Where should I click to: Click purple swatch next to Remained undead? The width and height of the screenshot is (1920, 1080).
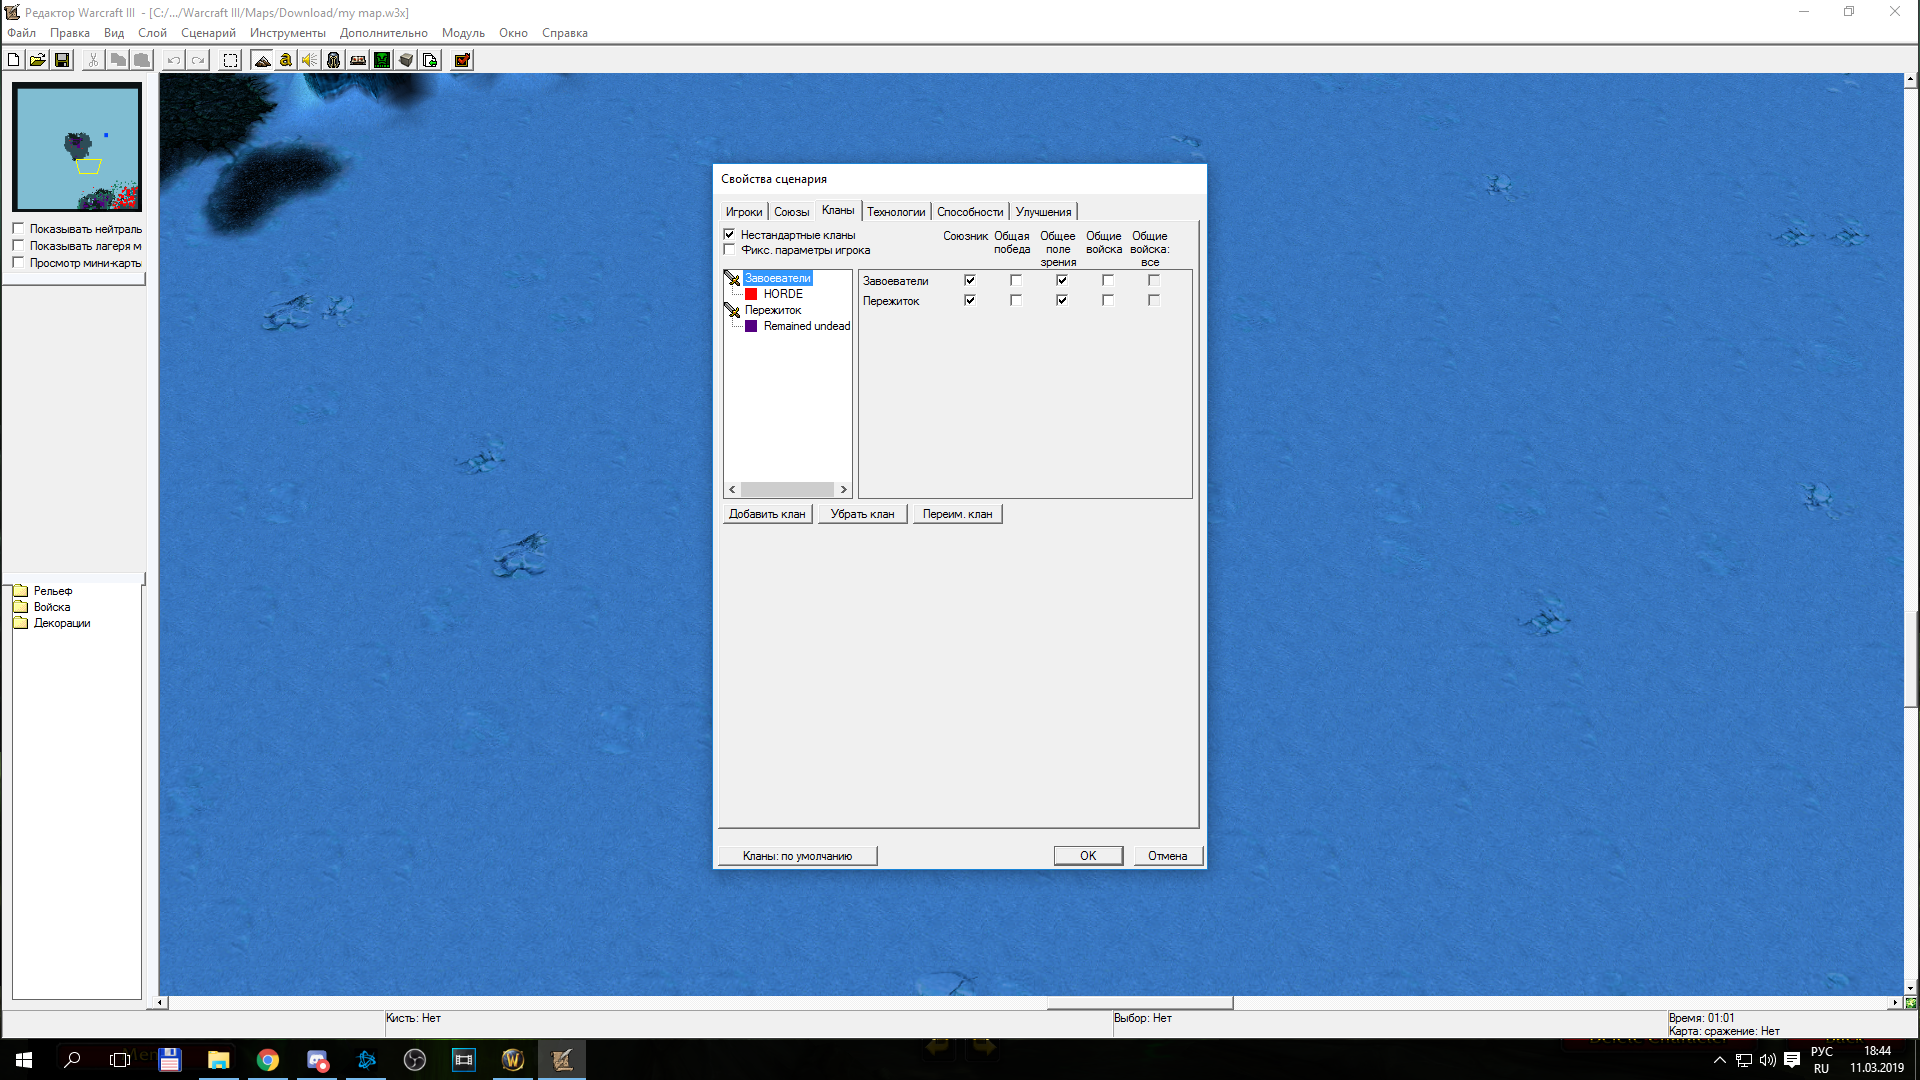(751, 326)
